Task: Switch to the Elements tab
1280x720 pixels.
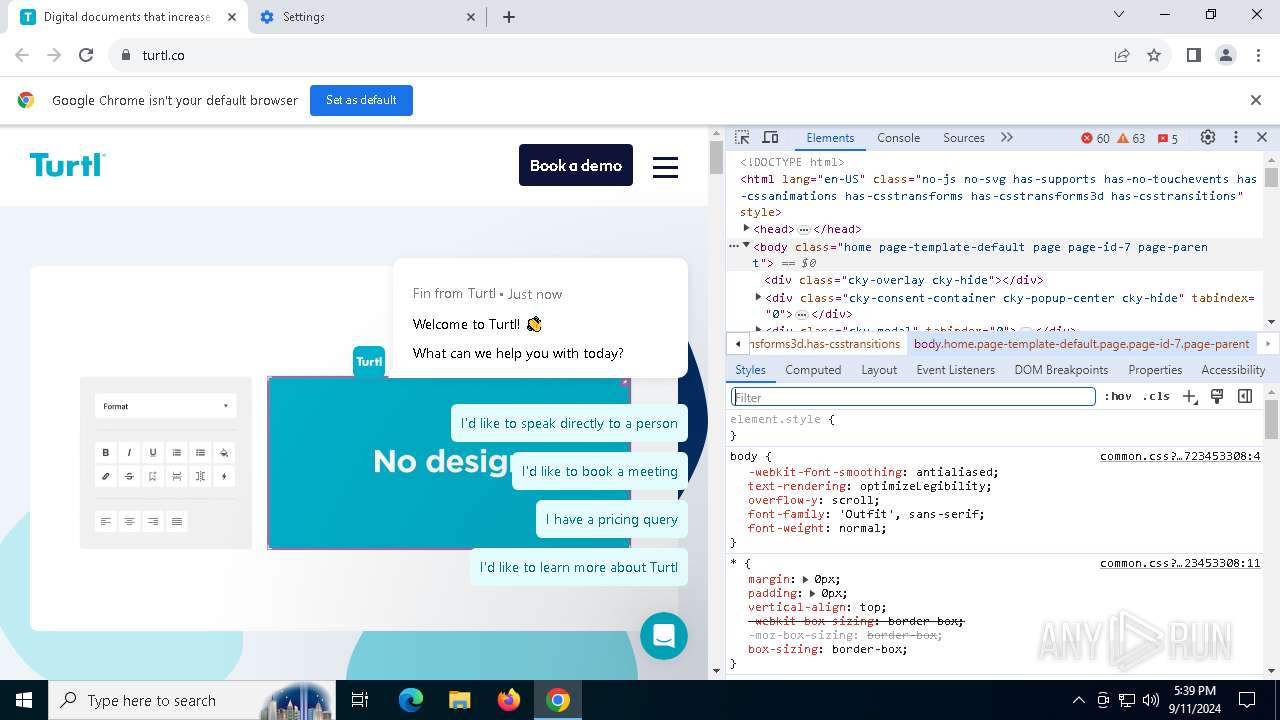Action: (x=830, y=138)
